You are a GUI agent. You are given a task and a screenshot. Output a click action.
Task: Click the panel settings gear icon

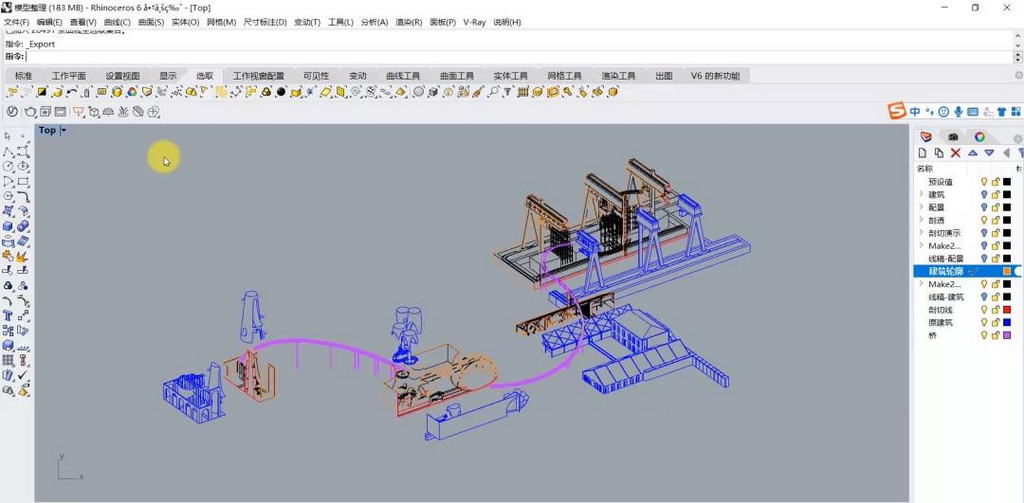1017,138
